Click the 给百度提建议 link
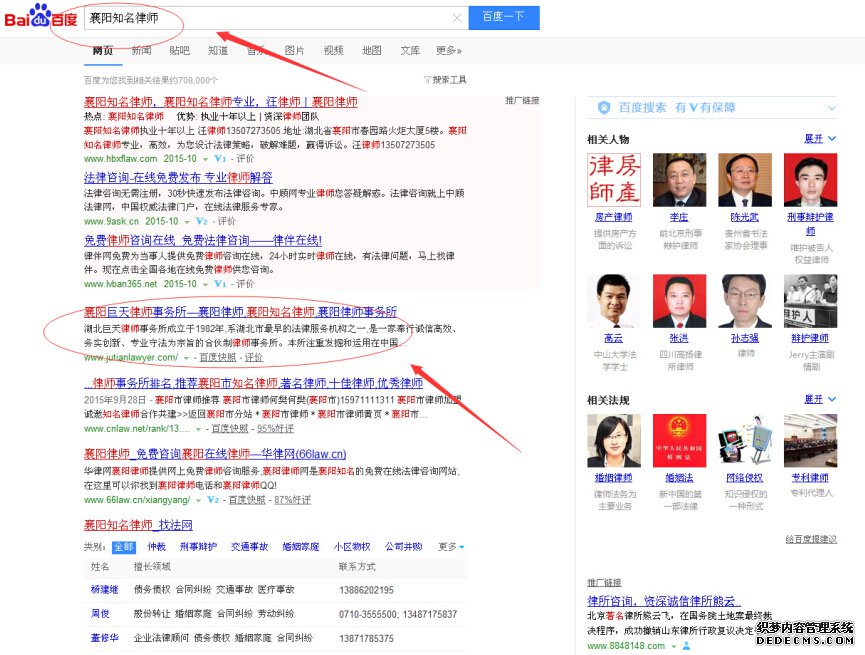Viewport: 865px width, 655px height. 811,539
